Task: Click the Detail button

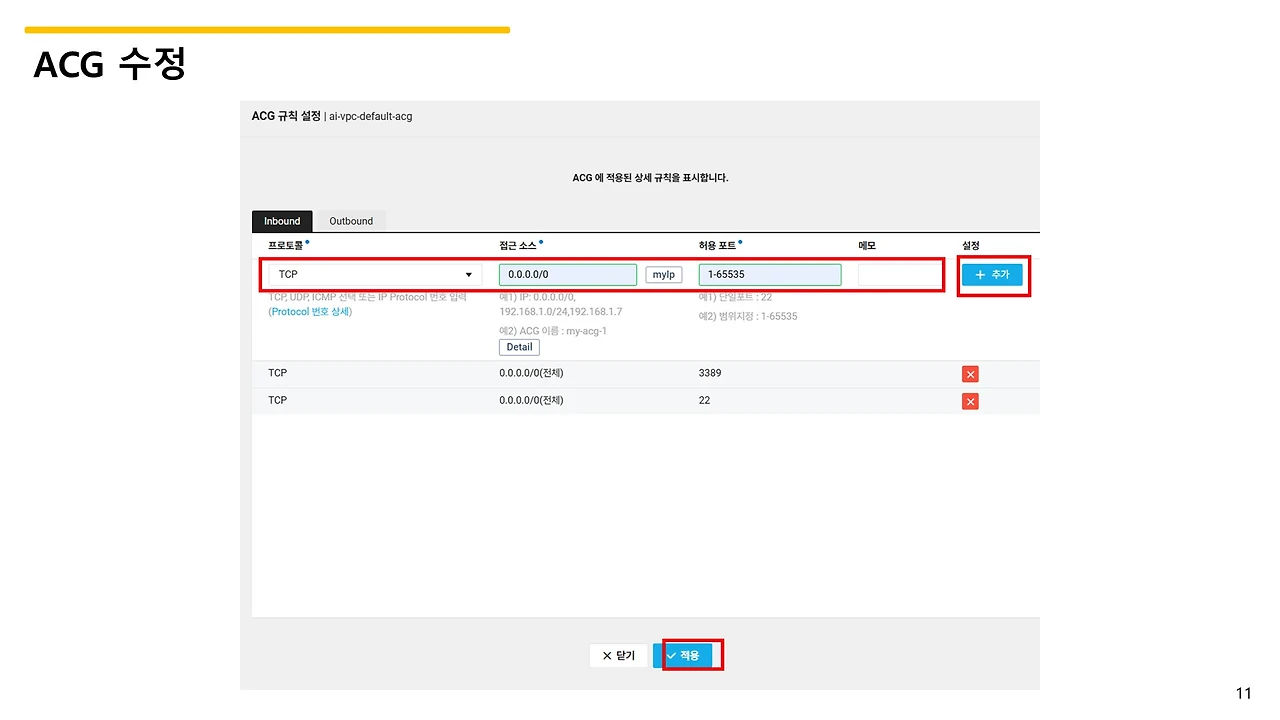Action: 519,347
